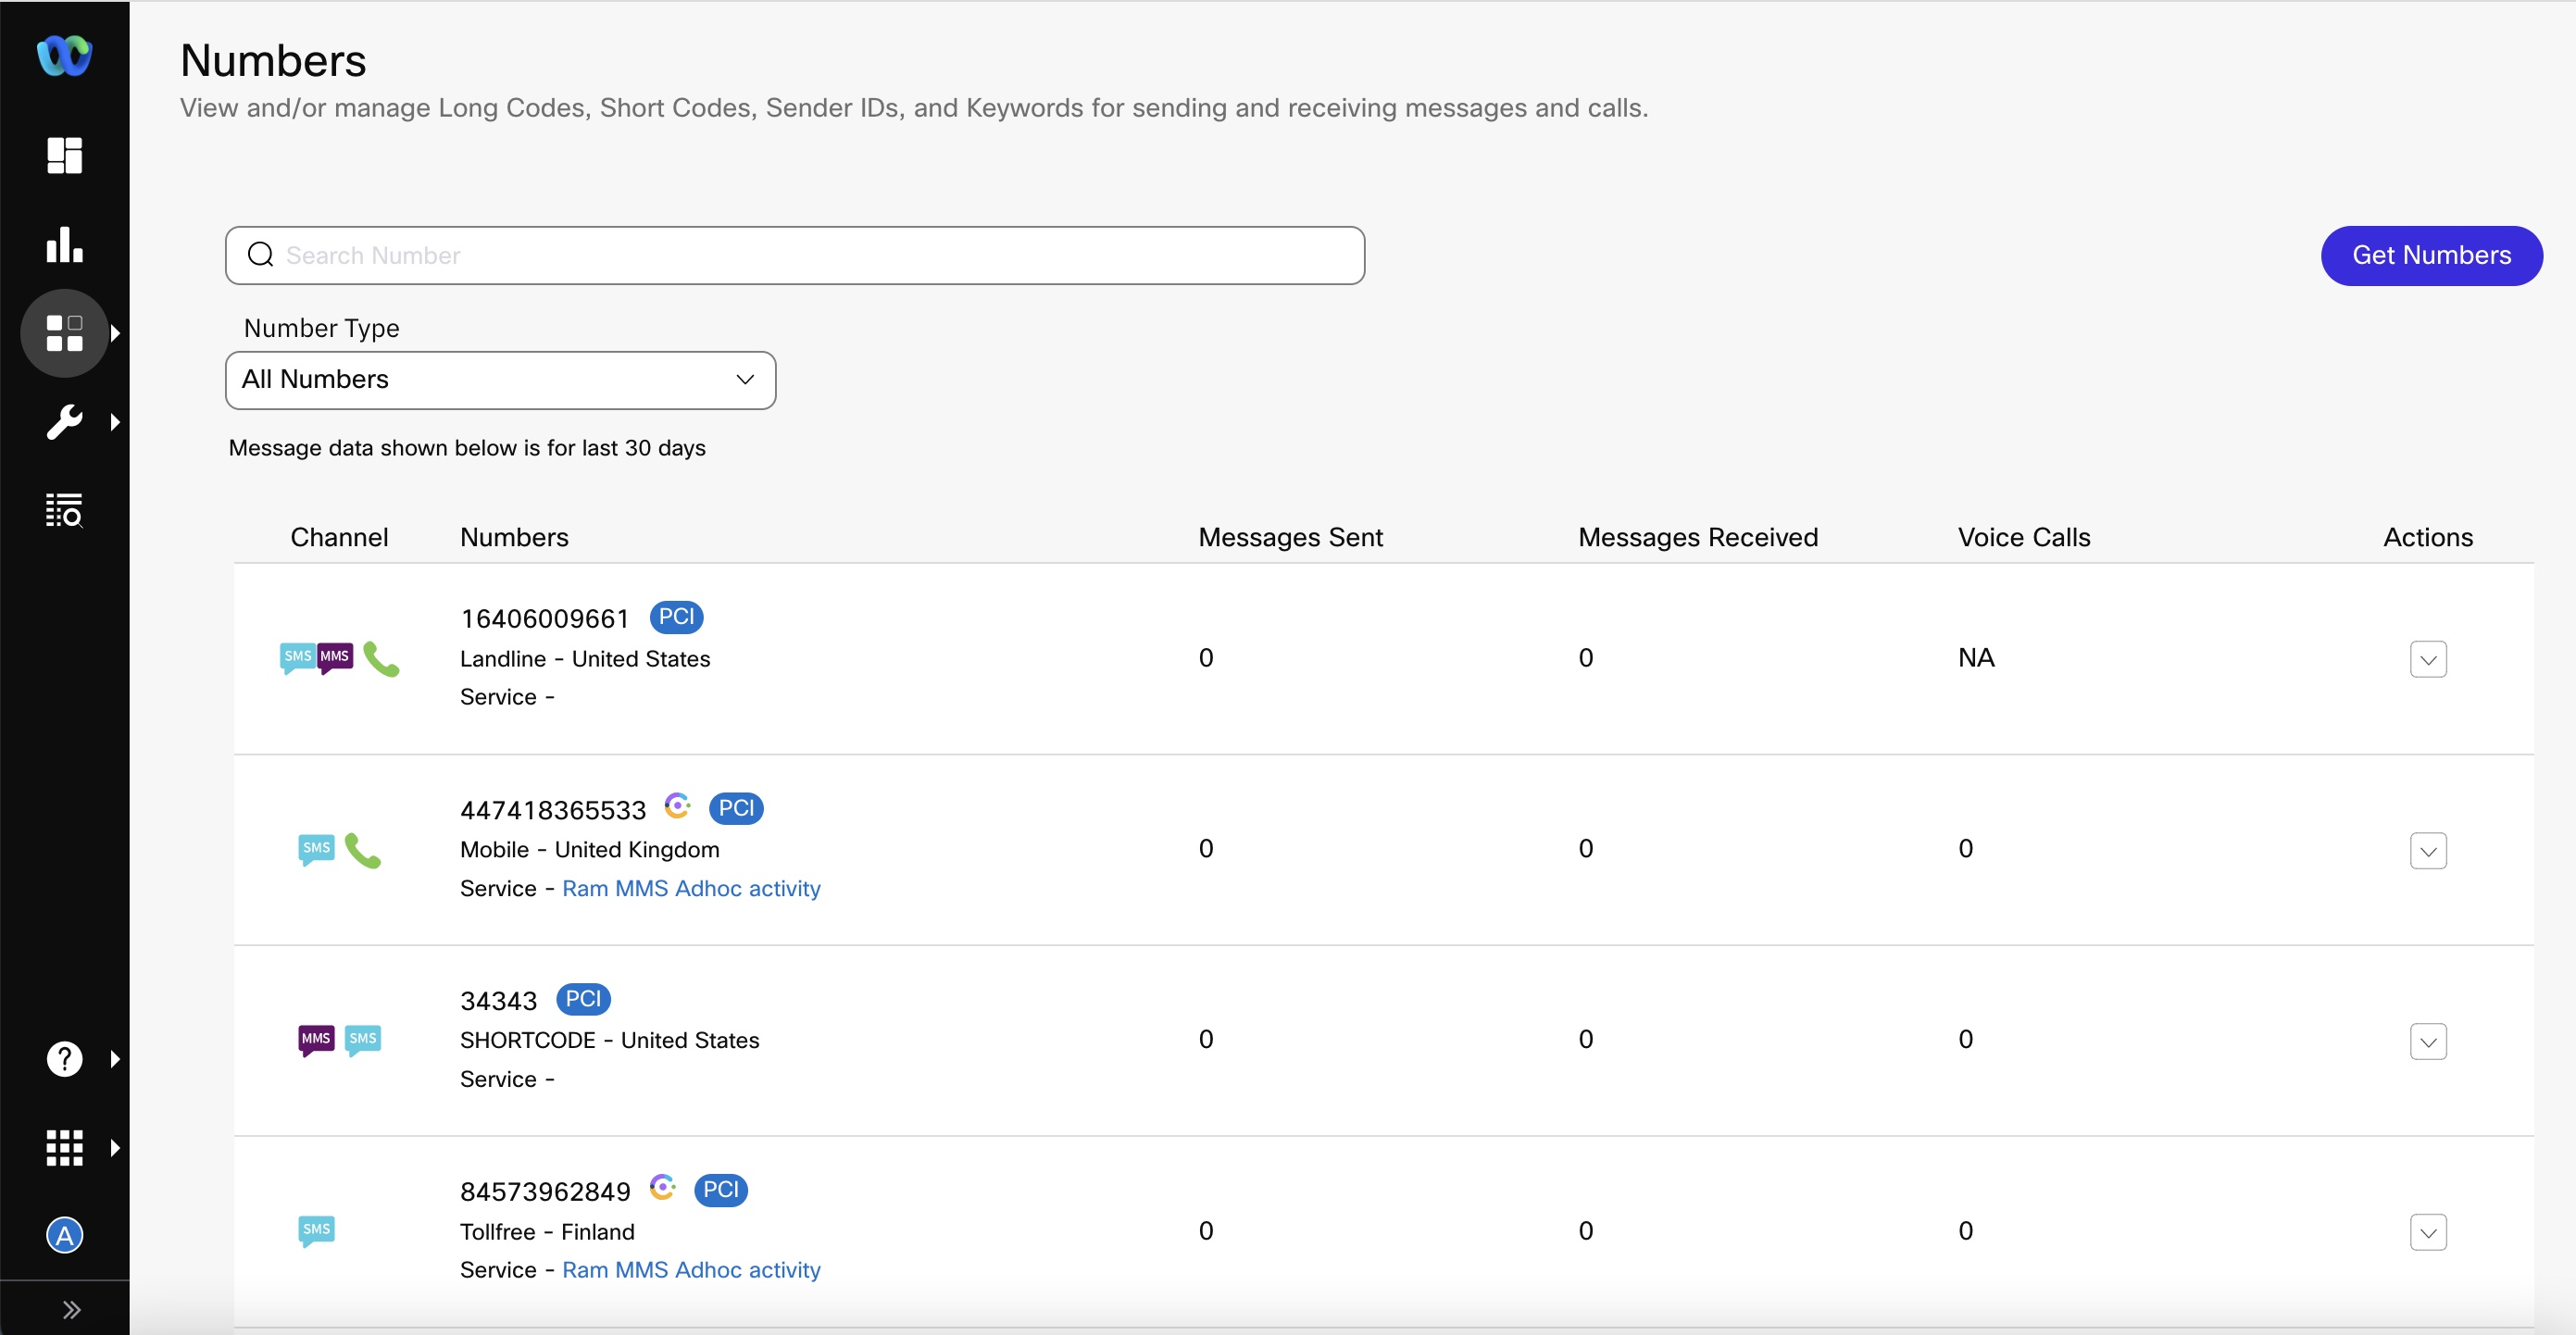The width and height of the screenshot is (2576, 1335).
Task: Click the PCI badge on number 447418365533
Action: (x=733, y=807)
